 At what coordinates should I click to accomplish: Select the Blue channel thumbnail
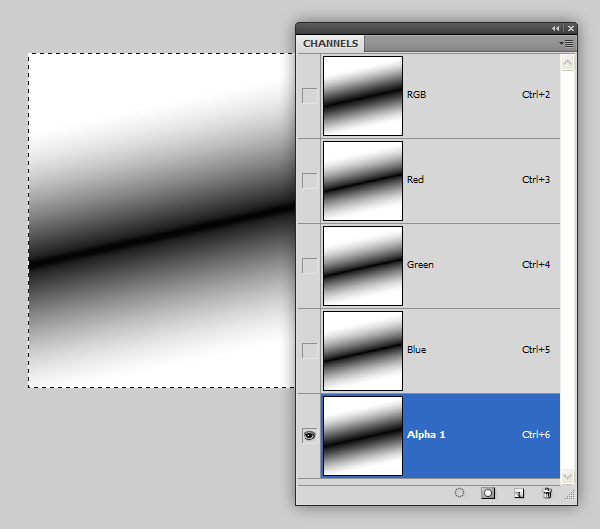[363, 351]
